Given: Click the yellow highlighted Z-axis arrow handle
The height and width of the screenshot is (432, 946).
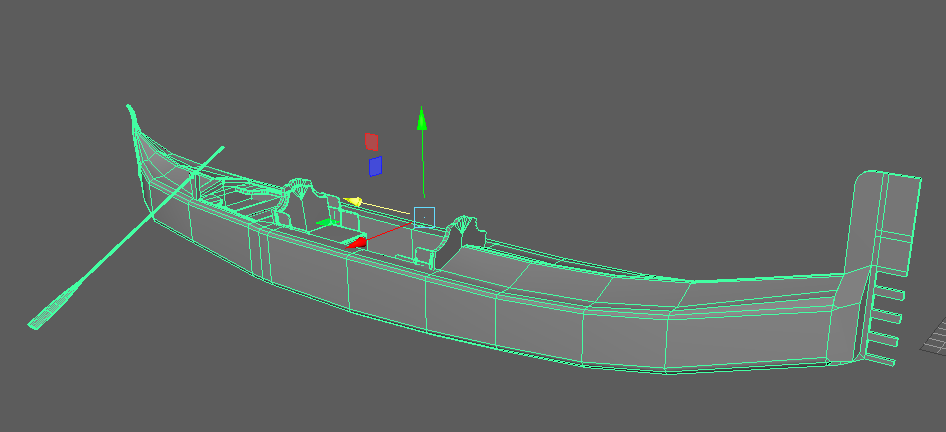Looking at the screenshot, I should [x=354, y=202].
